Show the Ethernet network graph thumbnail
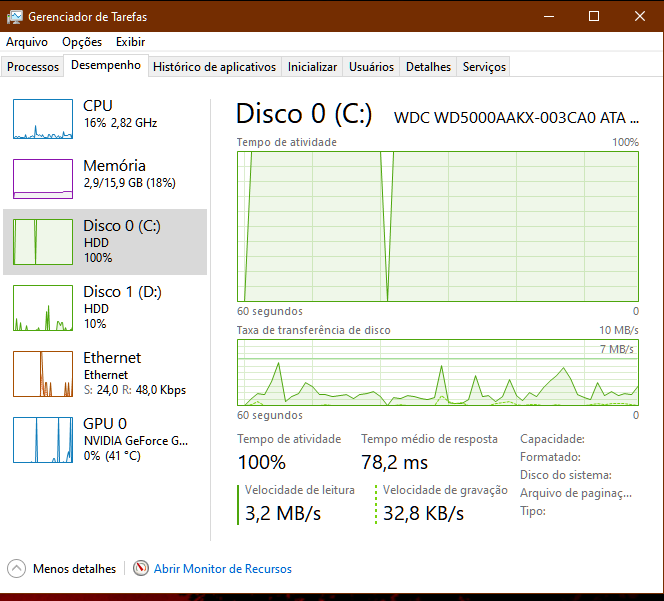 pyautogui.click(x=43, y=374)
